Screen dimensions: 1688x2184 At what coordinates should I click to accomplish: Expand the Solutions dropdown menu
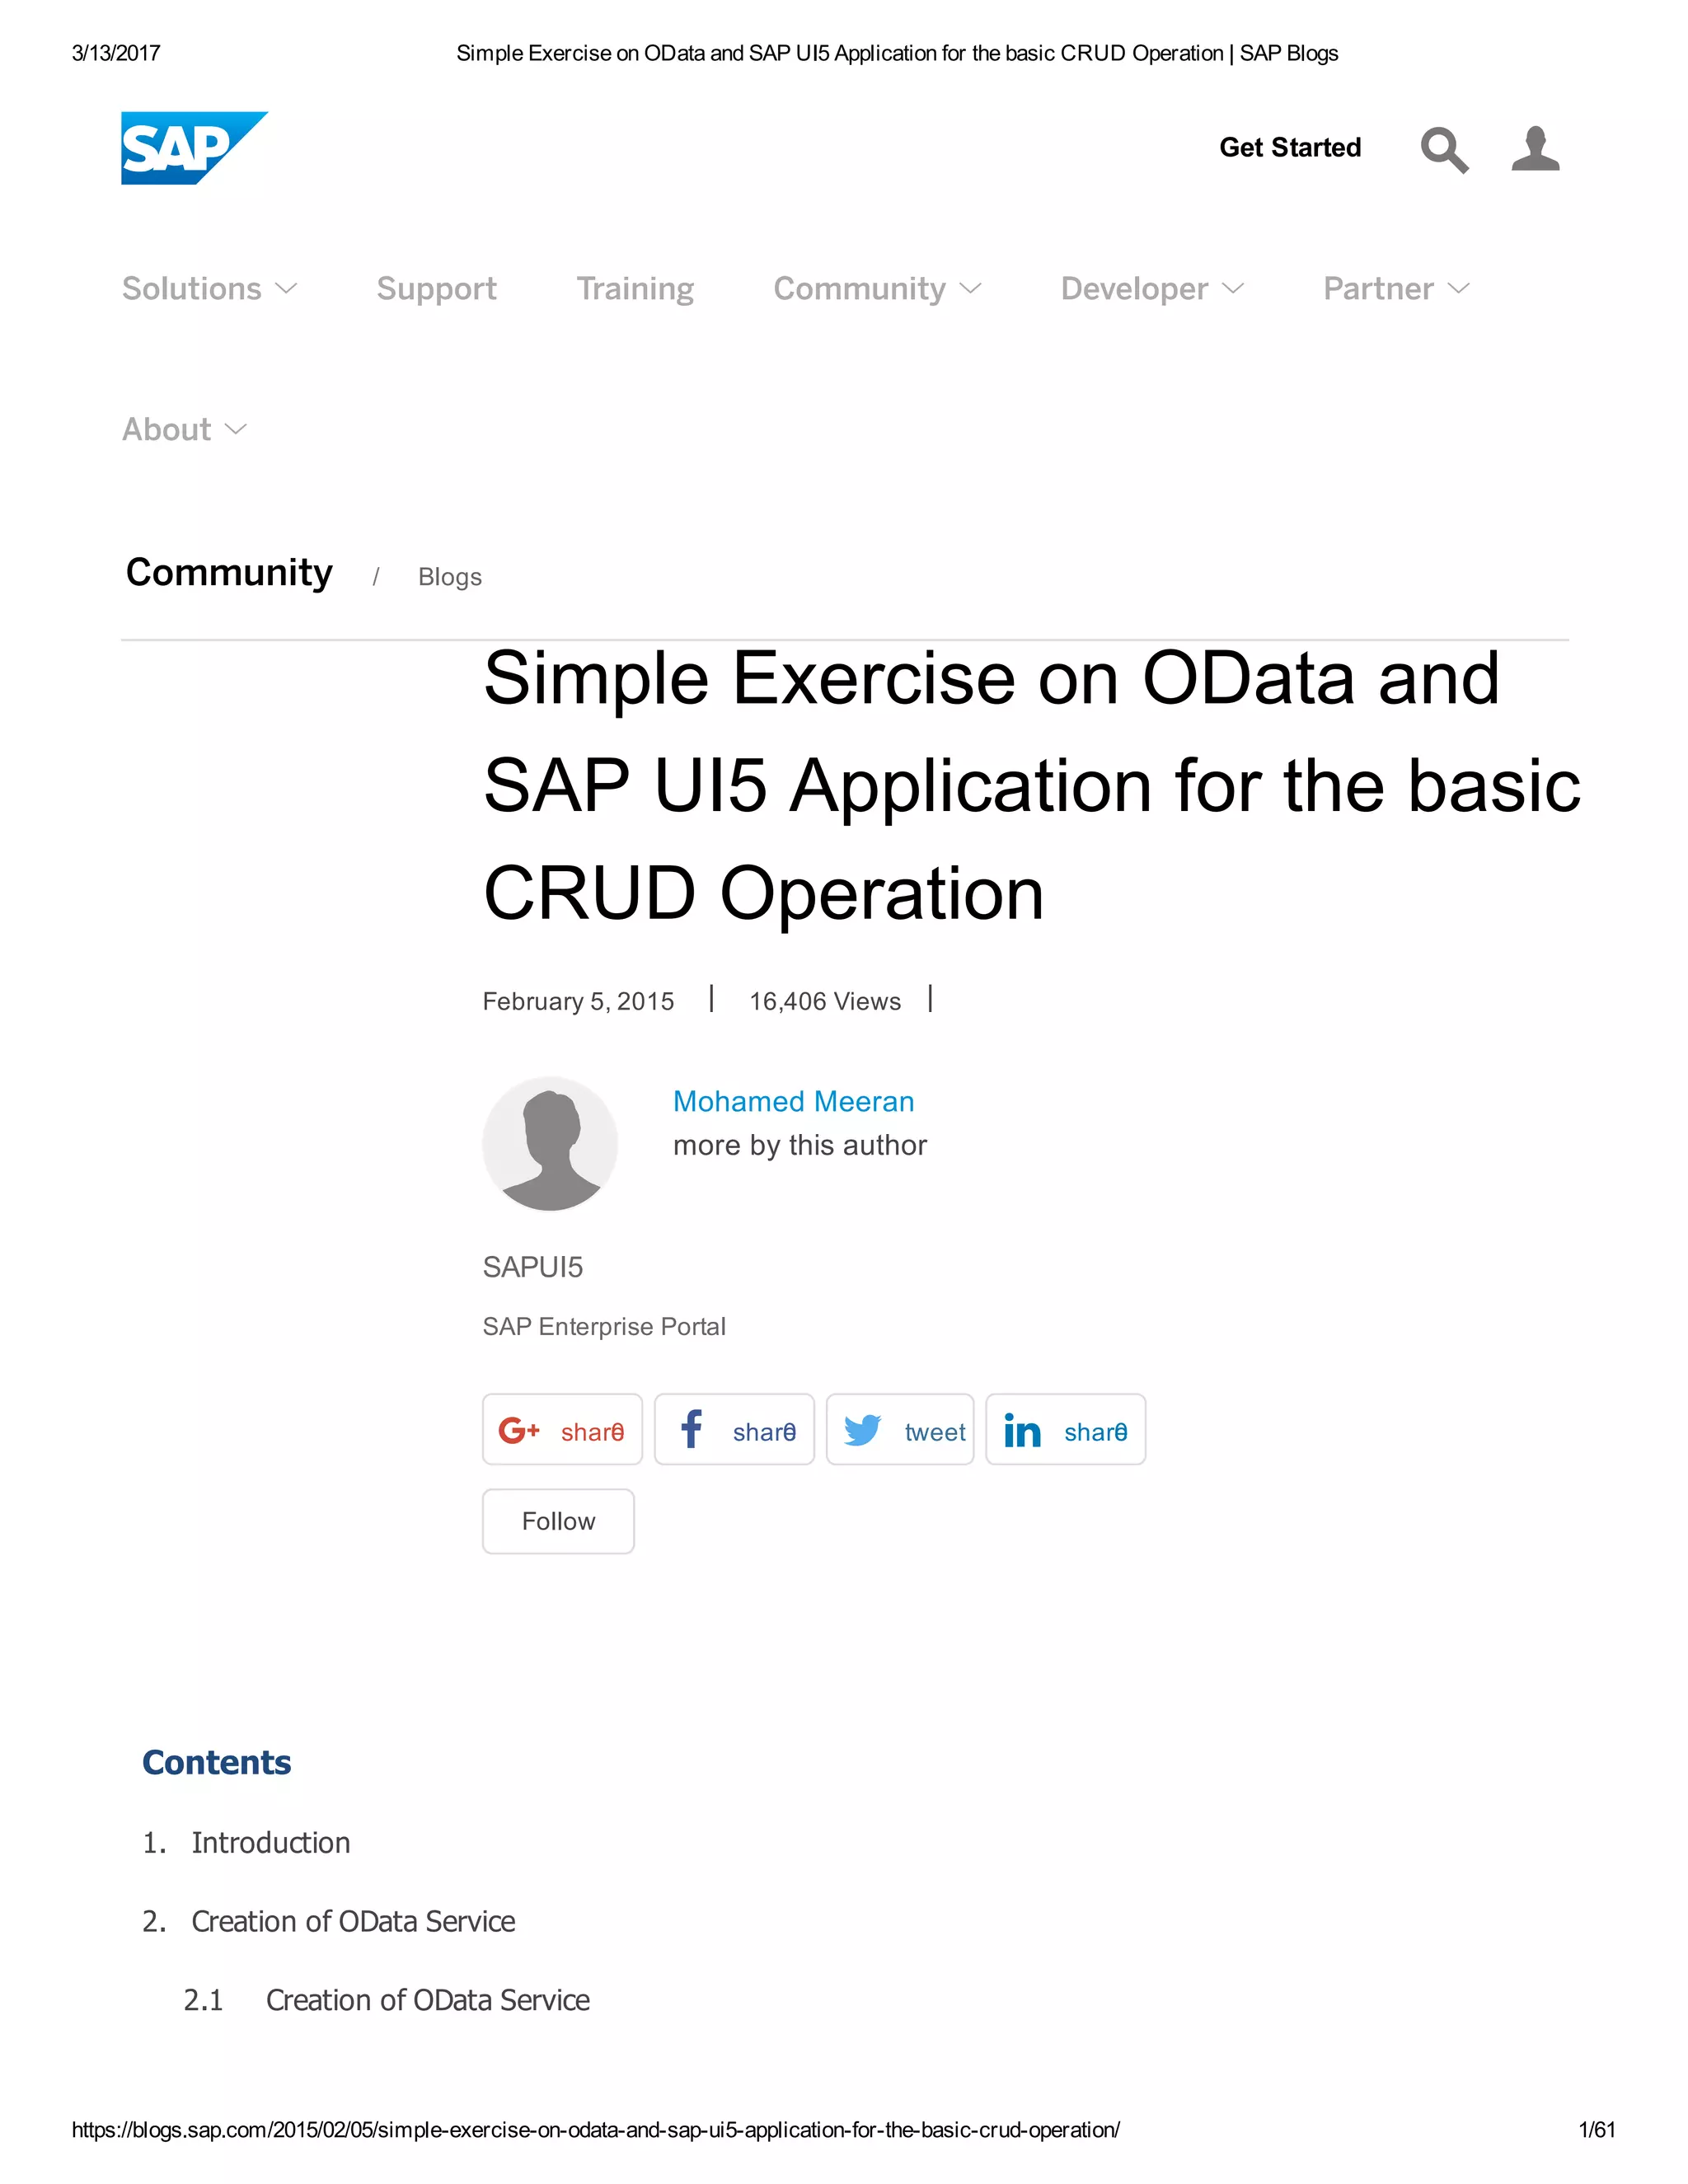pyautogui.click(x=209, y=289)
